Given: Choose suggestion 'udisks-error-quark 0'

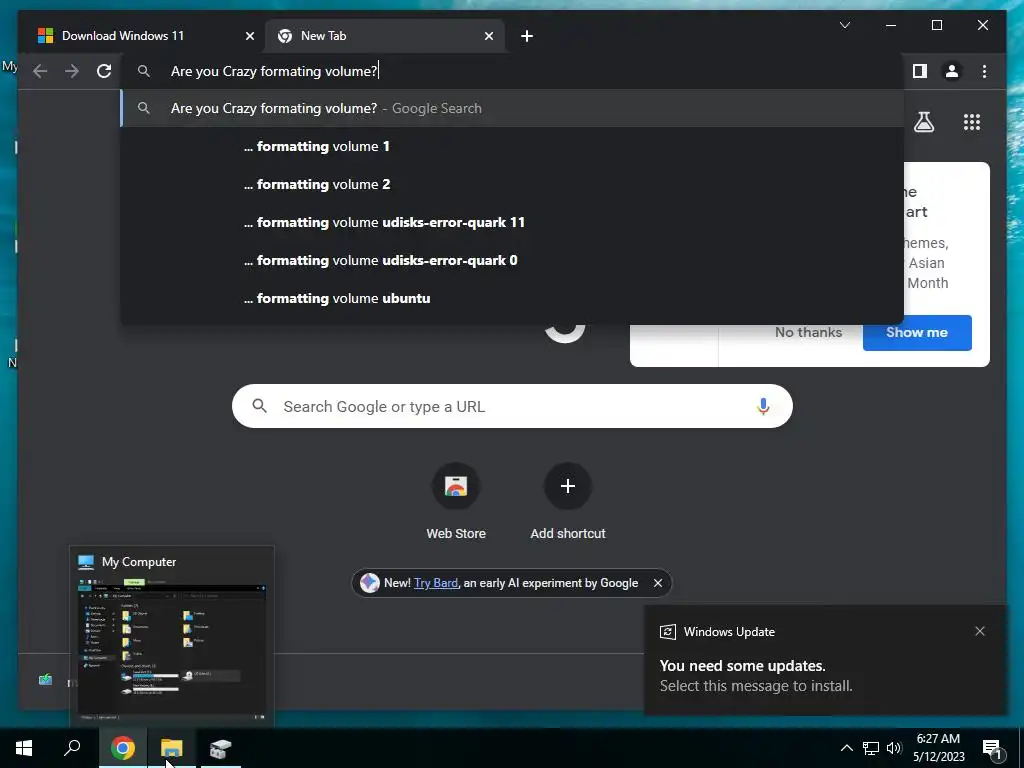Looking at the screenshot, I should (x=512, y=260).
